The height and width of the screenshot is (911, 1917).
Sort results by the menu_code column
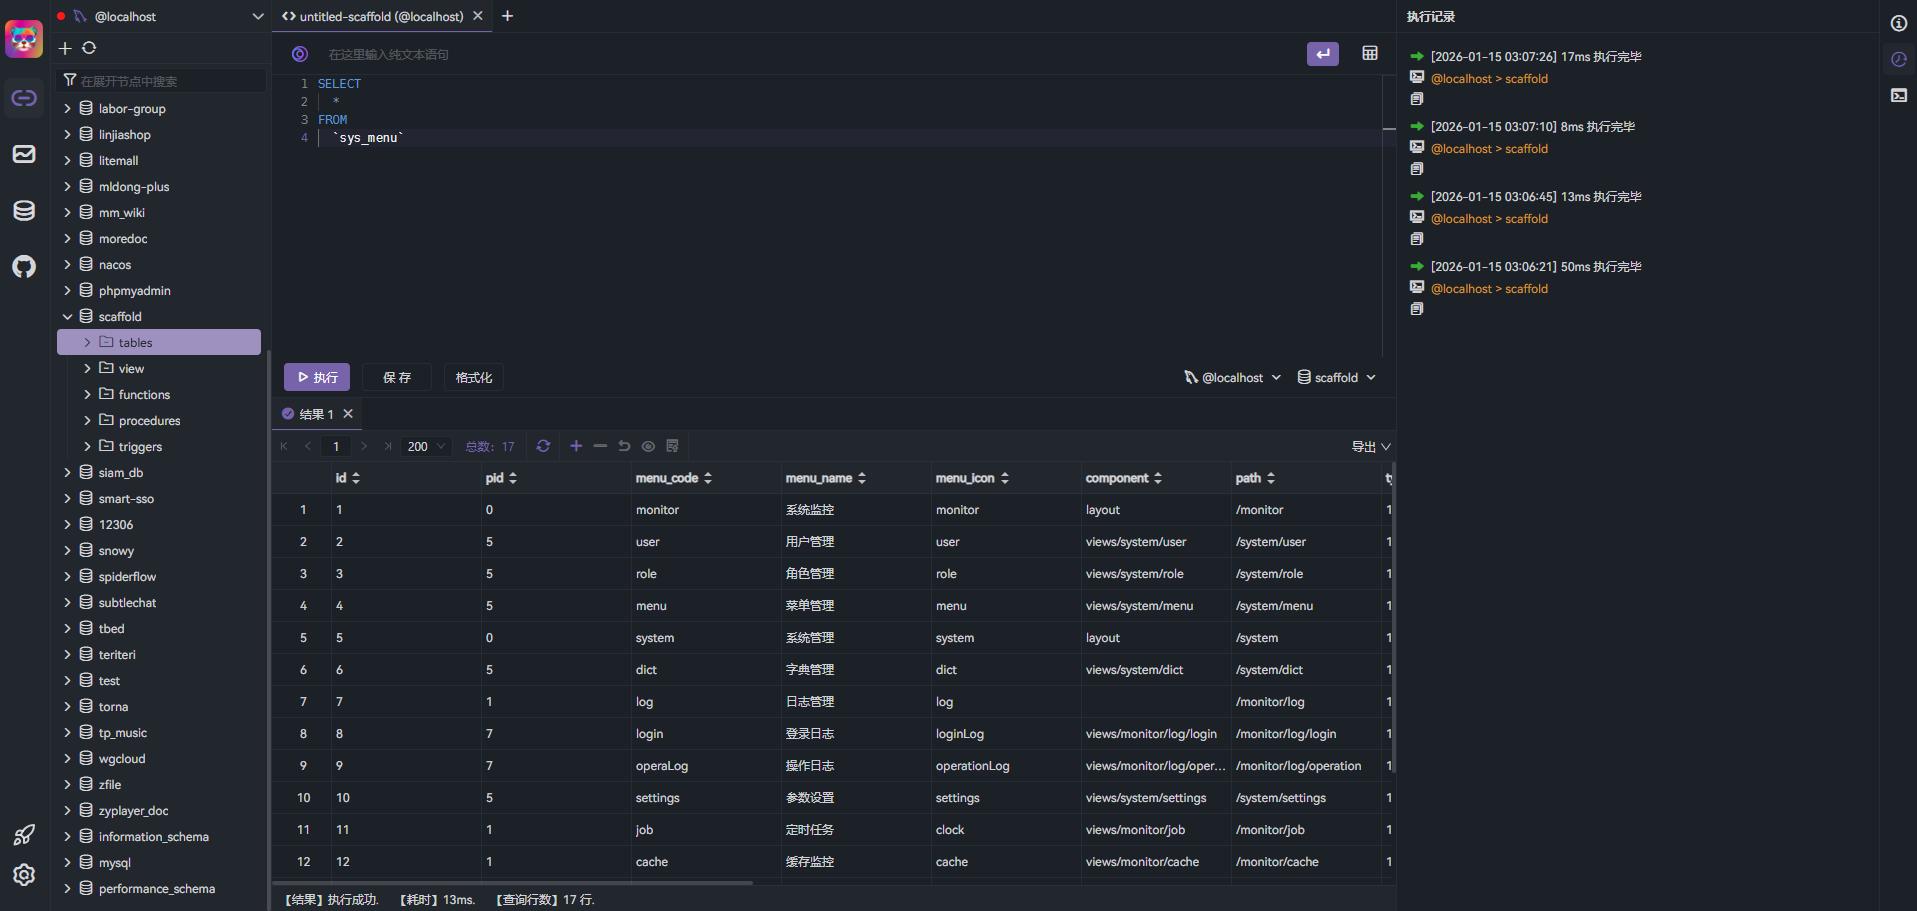click(708, 478)
